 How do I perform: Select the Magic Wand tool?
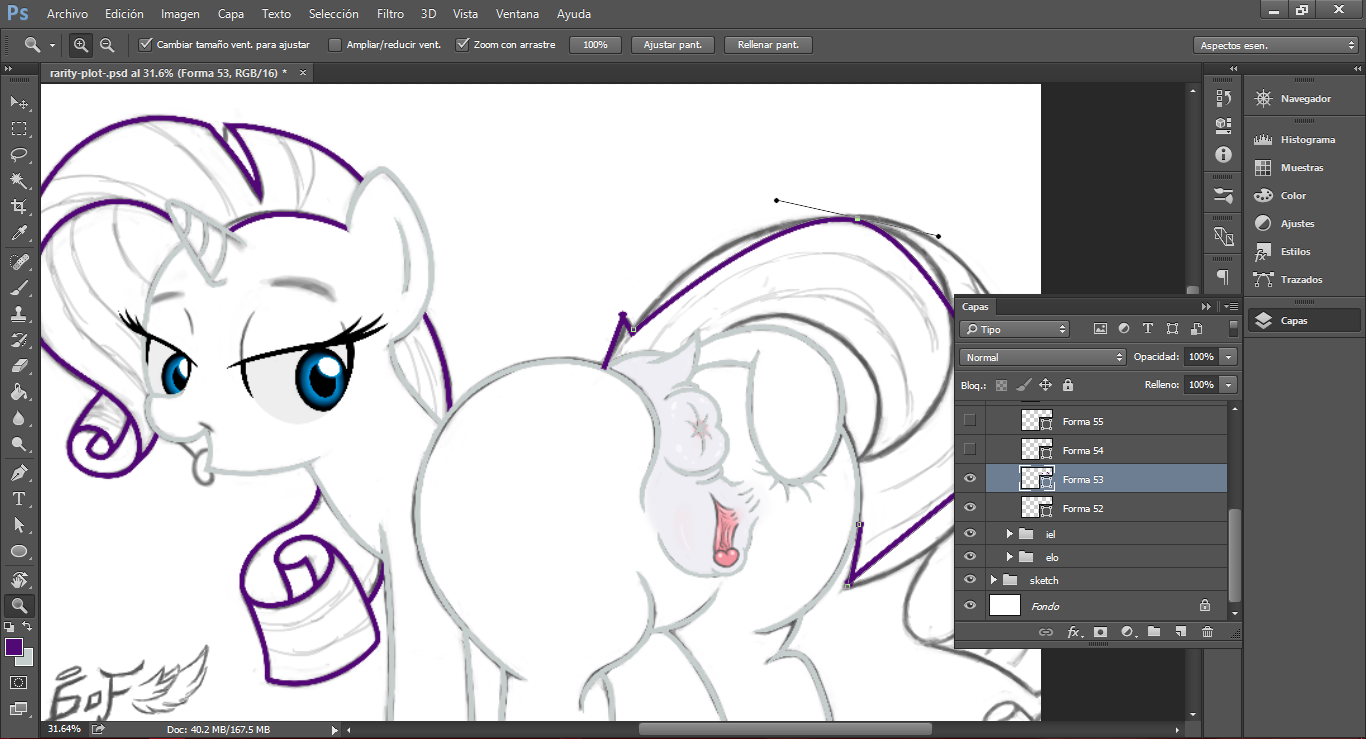pyautogui.click(x=19, y=181)
